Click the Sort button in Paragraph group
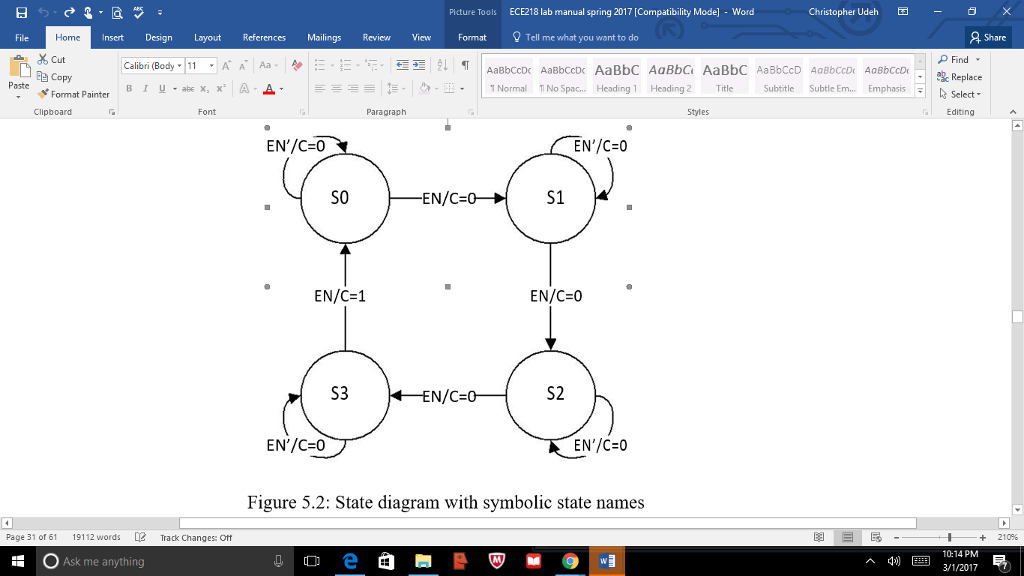Image resolution: width=1024 pixels, height=576 pixels. 443,63
